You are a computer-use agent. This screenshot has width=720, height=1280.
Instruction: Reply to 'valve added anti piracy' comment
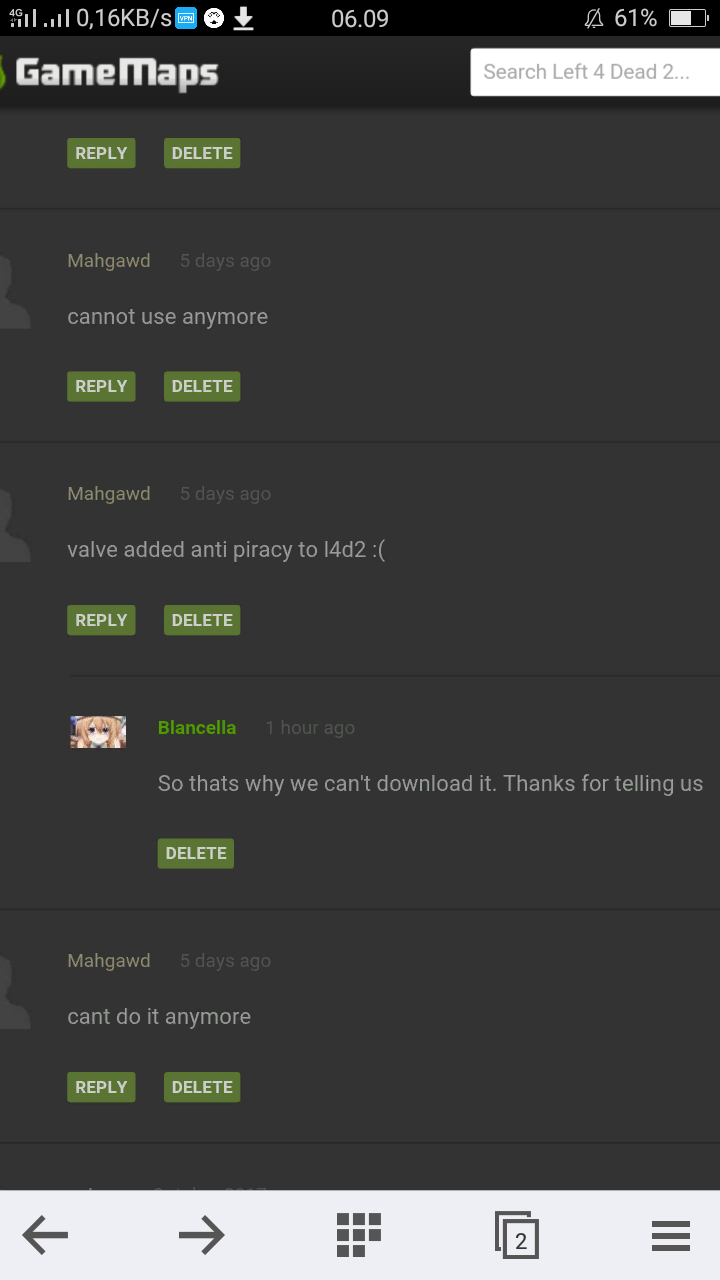(101, 620)
